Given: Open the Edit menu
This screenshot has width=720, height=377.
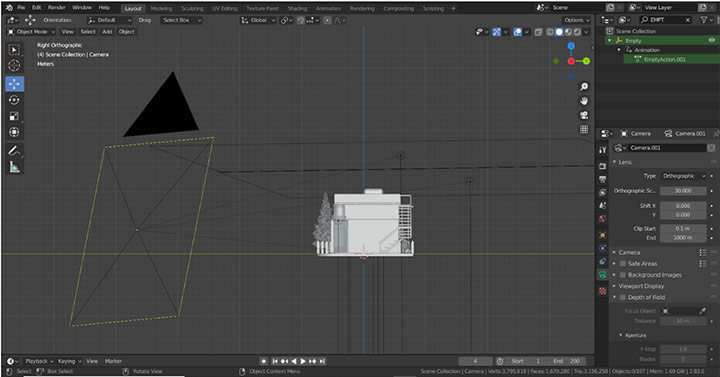Looking at the screenshot, I should [37, 8].
